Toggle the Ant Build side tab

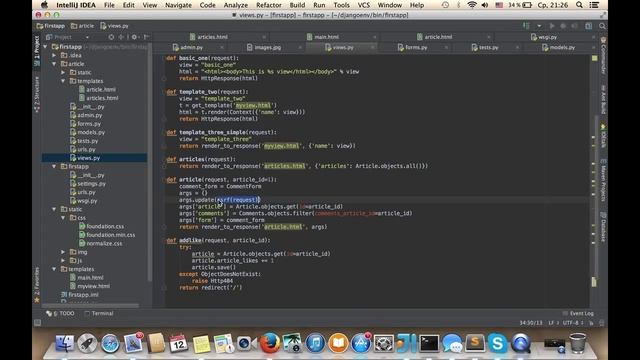pyautogui.click(x=603, y=99)
